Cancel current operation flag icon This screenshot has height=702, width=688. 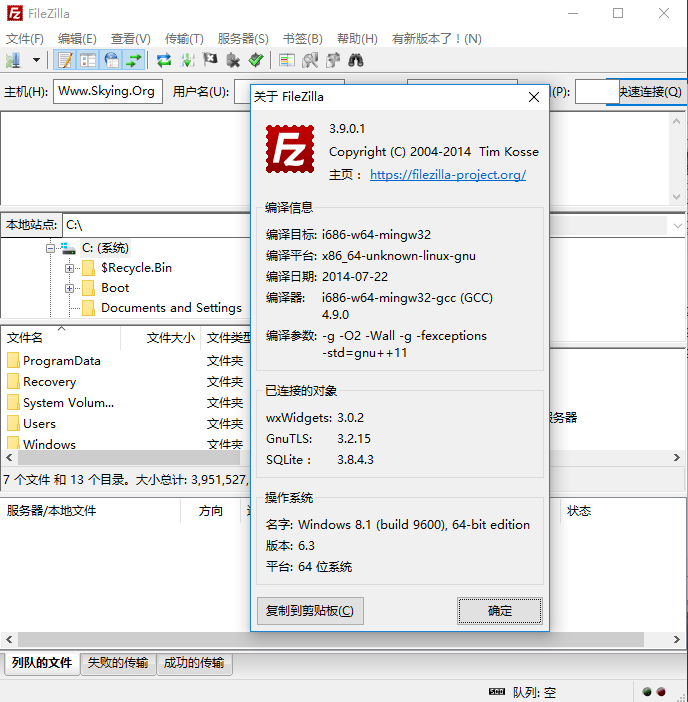pos(210,60)
